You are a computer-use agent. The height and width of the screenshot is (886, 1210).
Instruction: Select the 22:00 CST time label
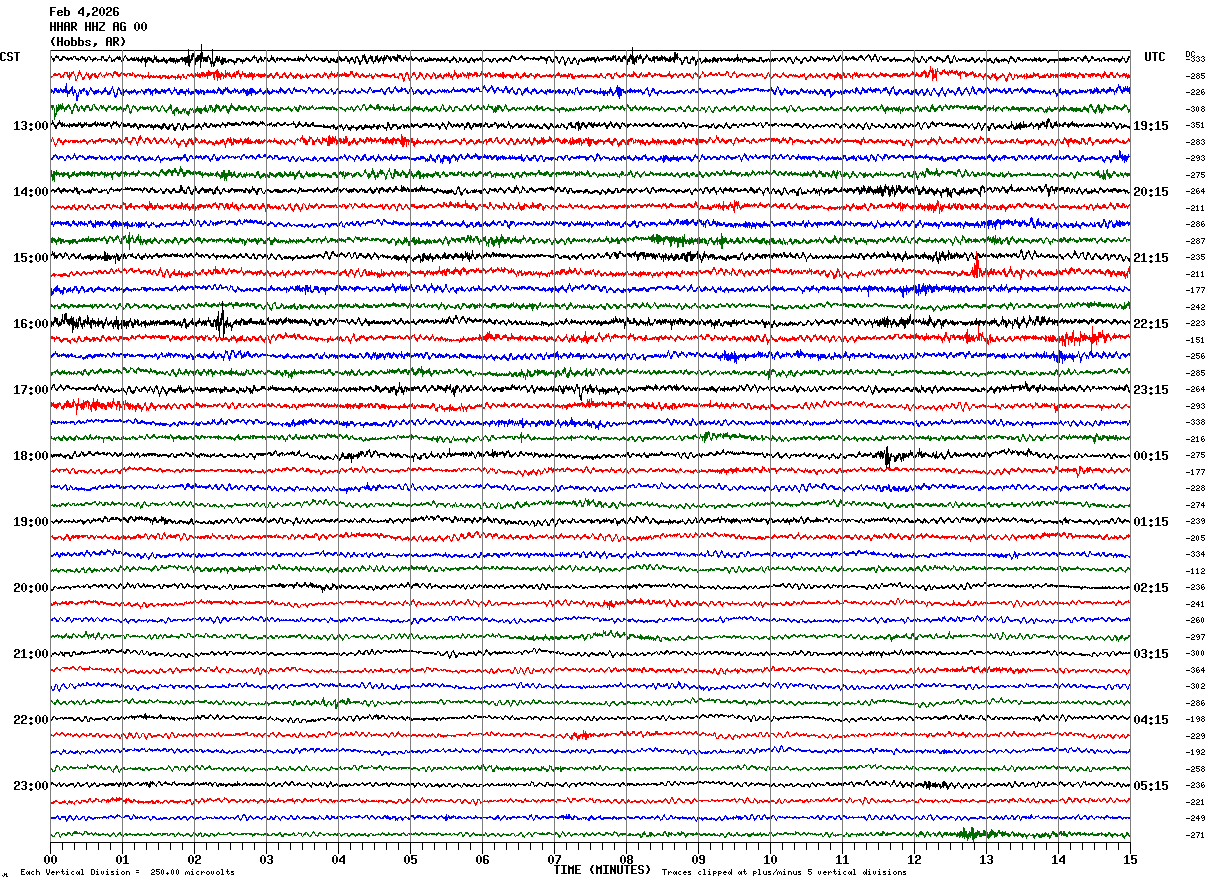pyautogui.click(x=31, y=720)
